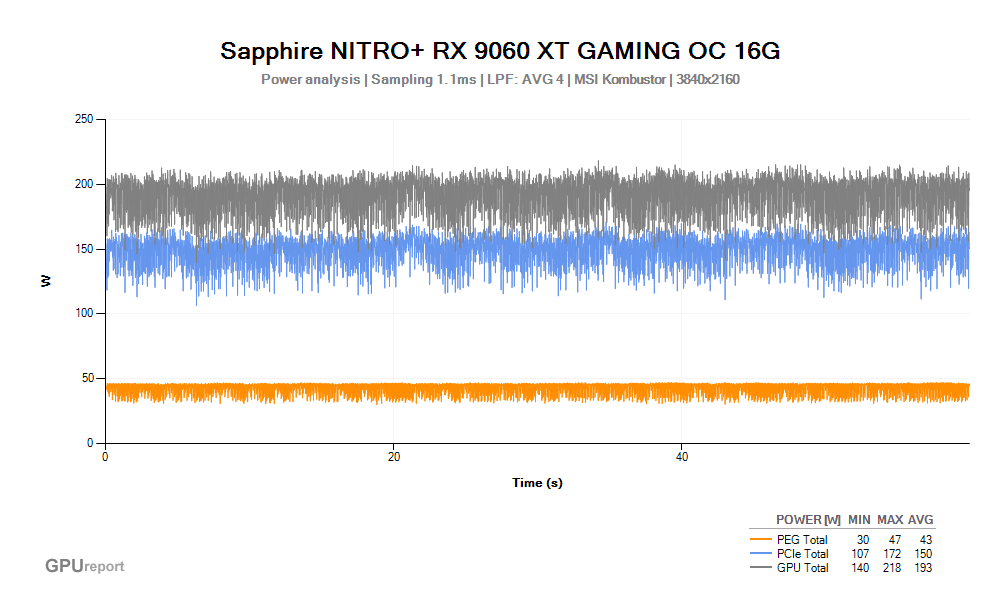Image resolution: width=1000 pixels, height=600 pixels.
Task: Click the Time (s) x-axis label
Action: click(x=537, y=483)
